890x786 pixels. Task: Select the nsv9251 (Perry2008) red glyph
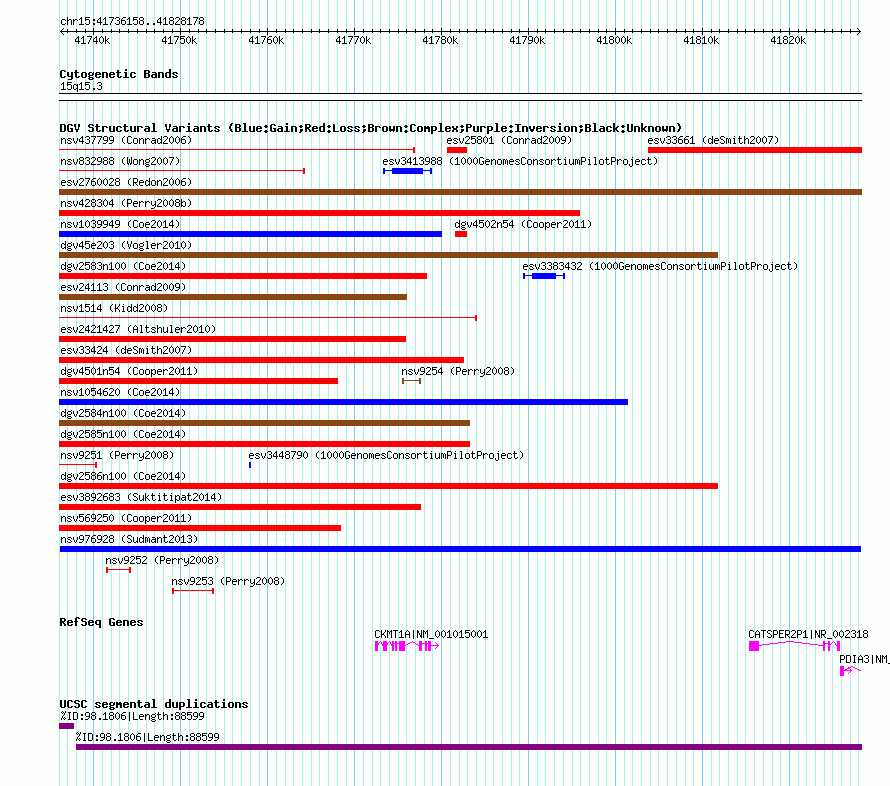[78, 465]
